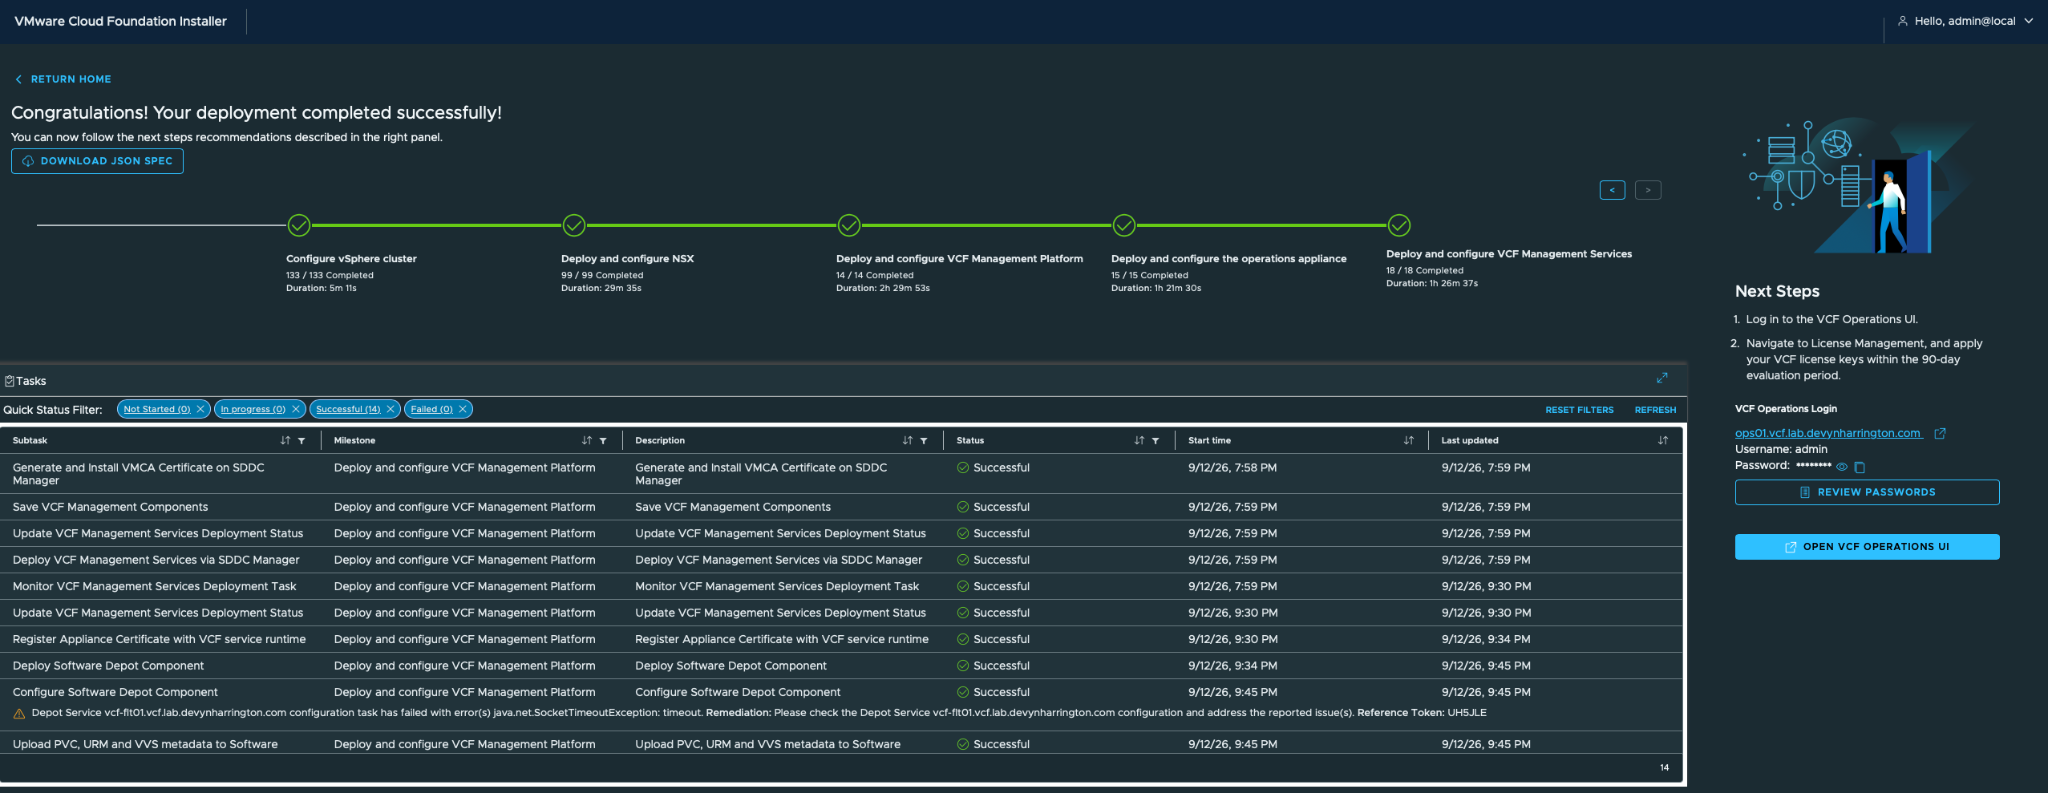Sort the Status column
The width and height of the screenshot is (2048, 793).
point(1139,440)
